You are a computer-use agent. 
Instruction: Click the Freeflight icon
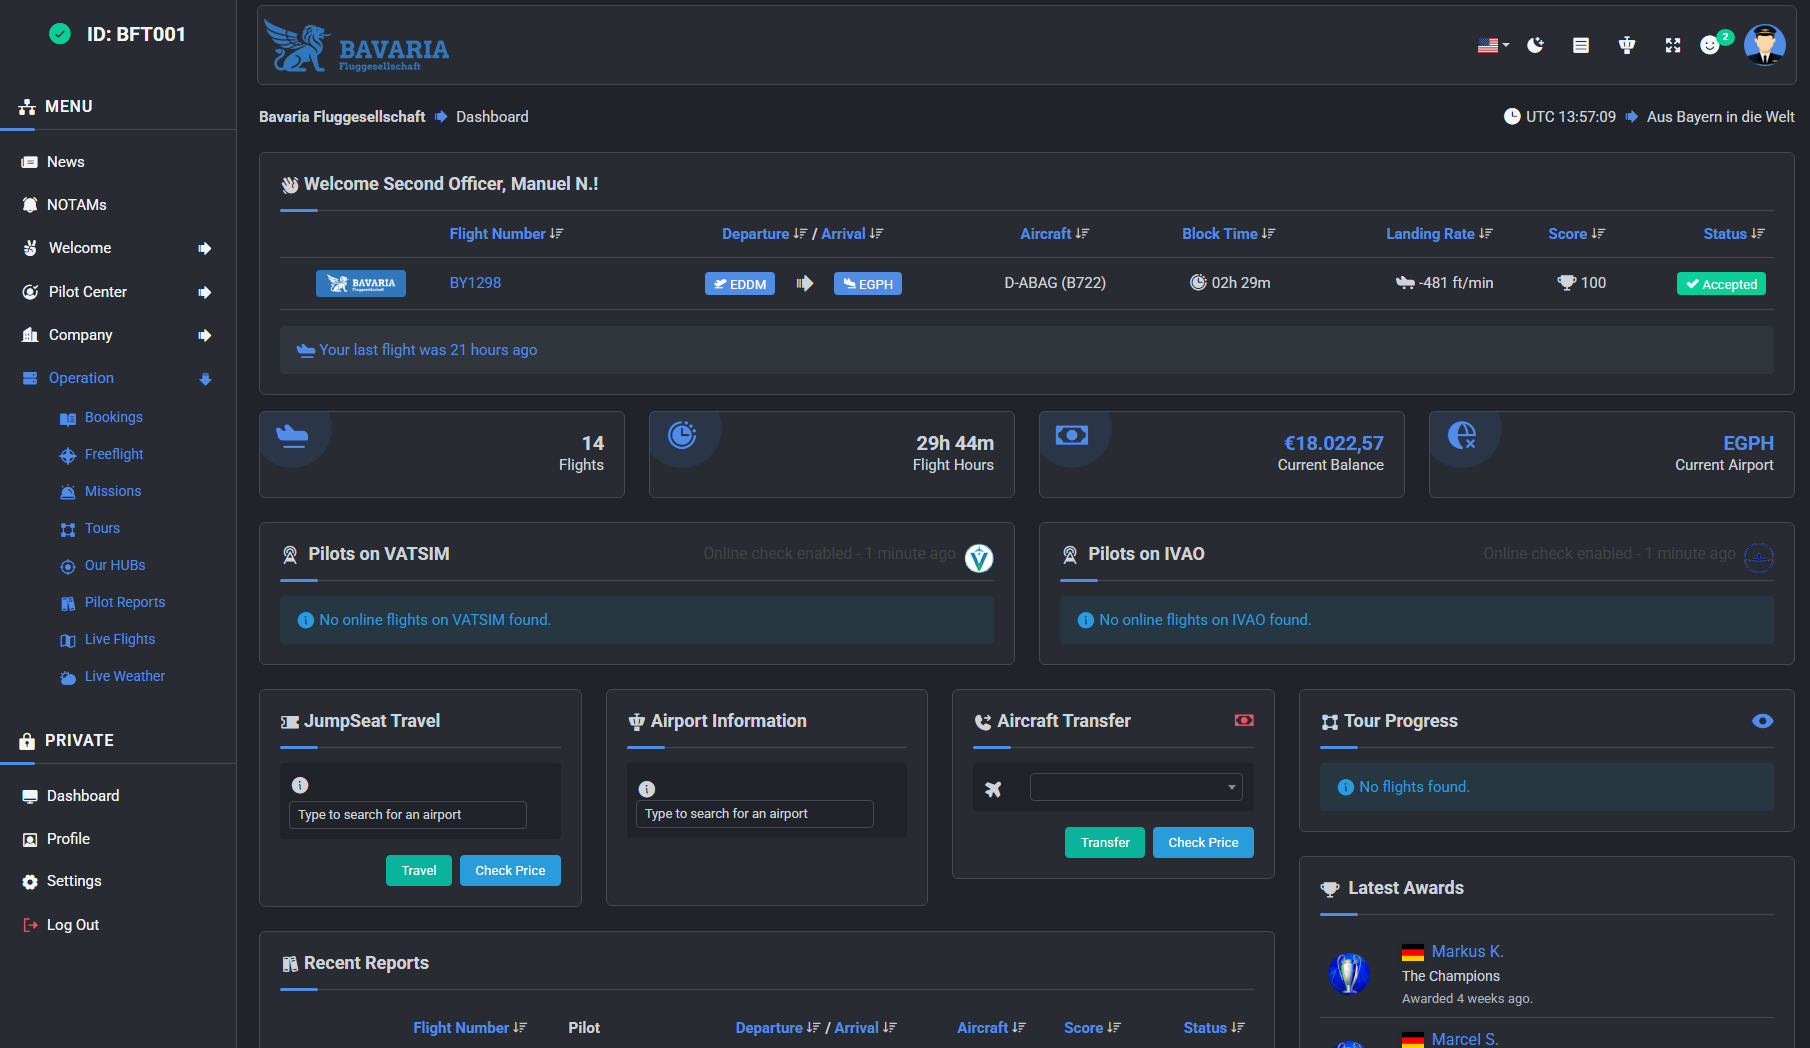(x=68, y=455)
